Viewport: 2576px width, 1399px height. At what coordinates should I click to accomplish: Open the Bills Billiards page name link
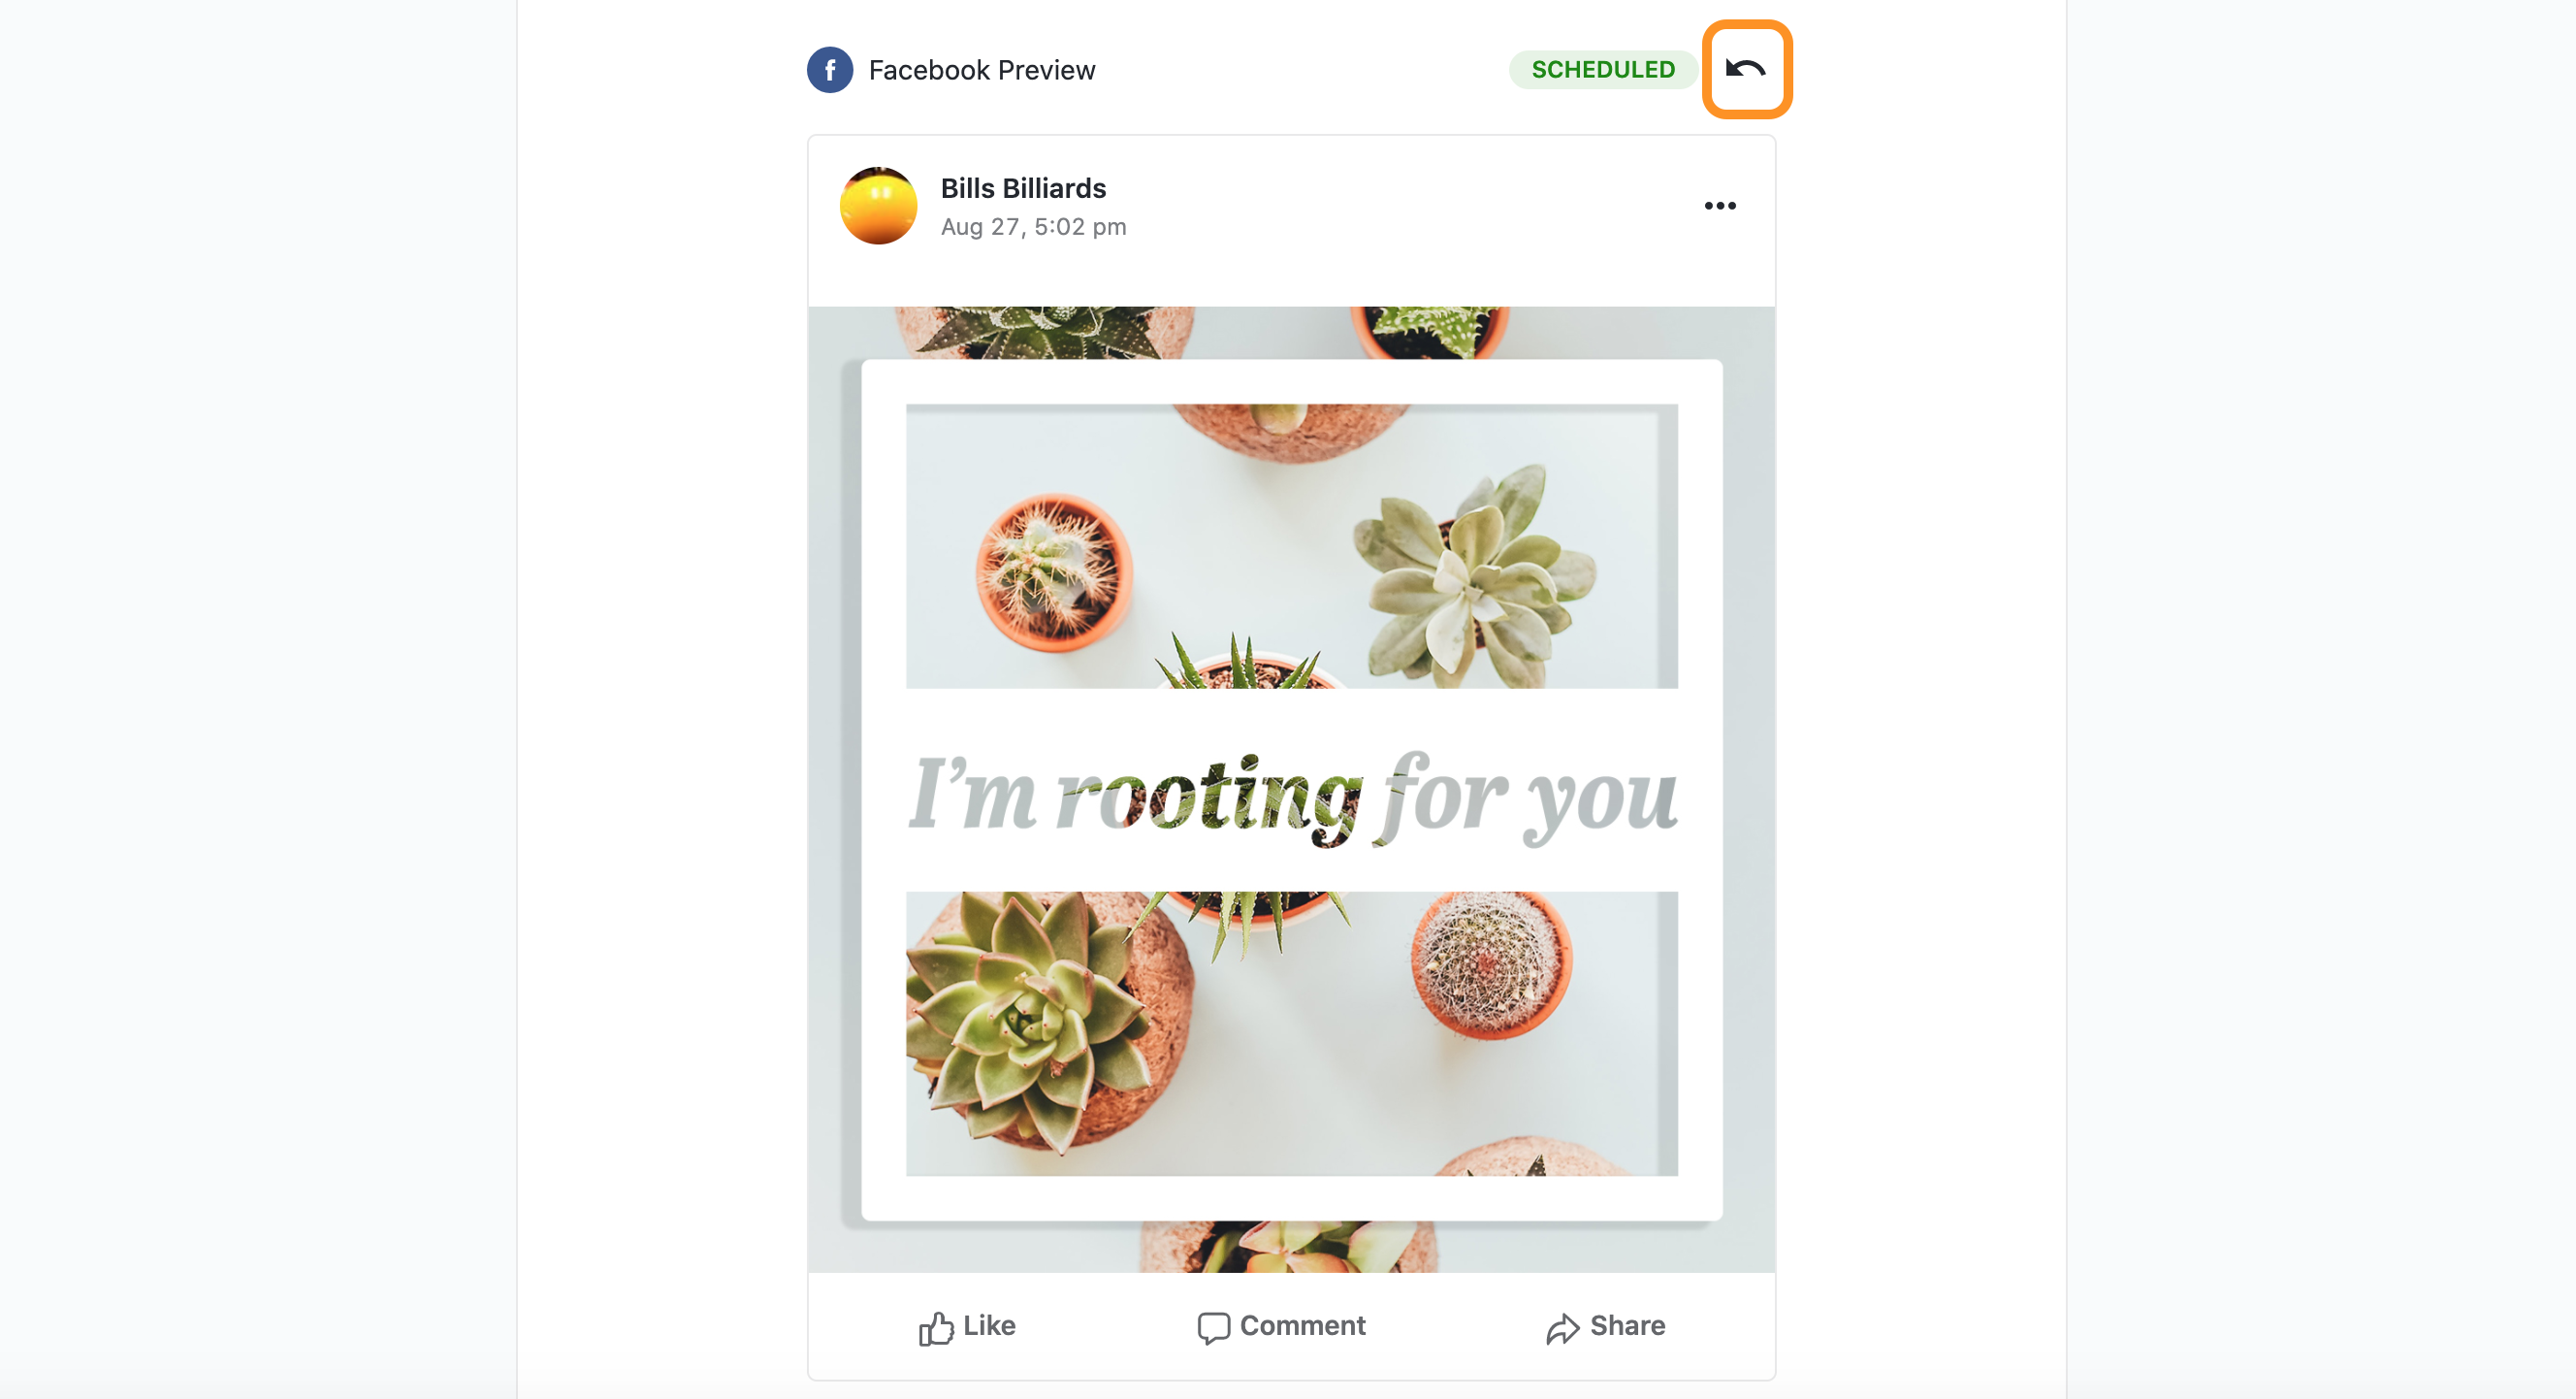click(x=1023, y=188)
